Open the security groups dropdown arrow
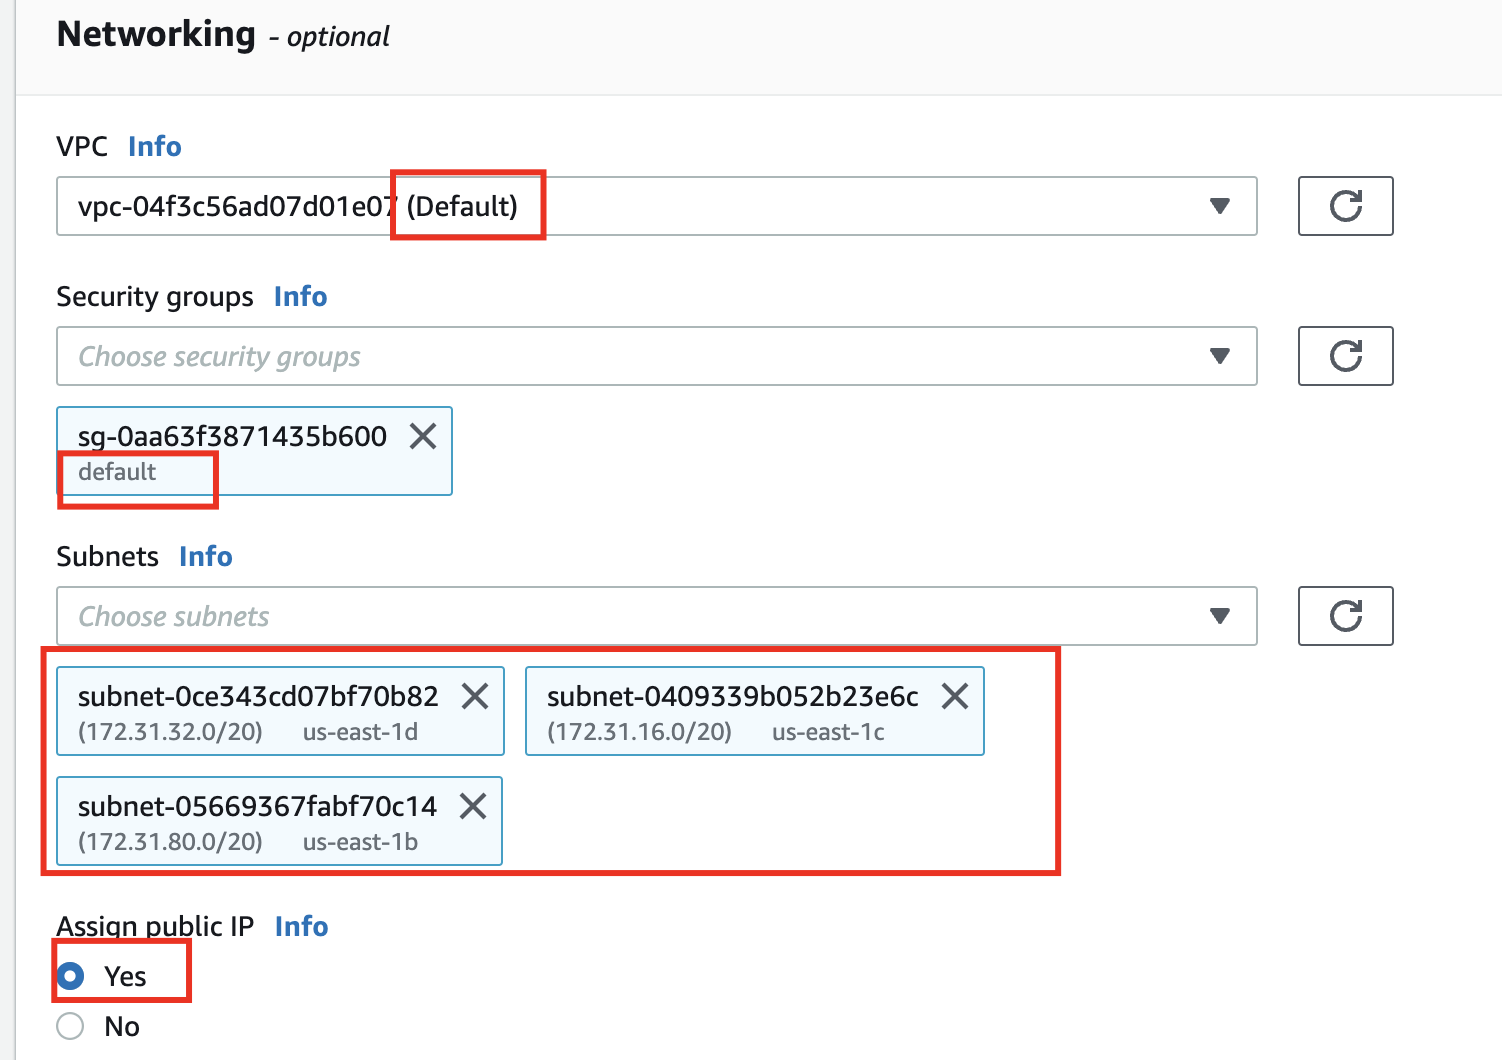 pyautogui.click(x=1219, y=356)
